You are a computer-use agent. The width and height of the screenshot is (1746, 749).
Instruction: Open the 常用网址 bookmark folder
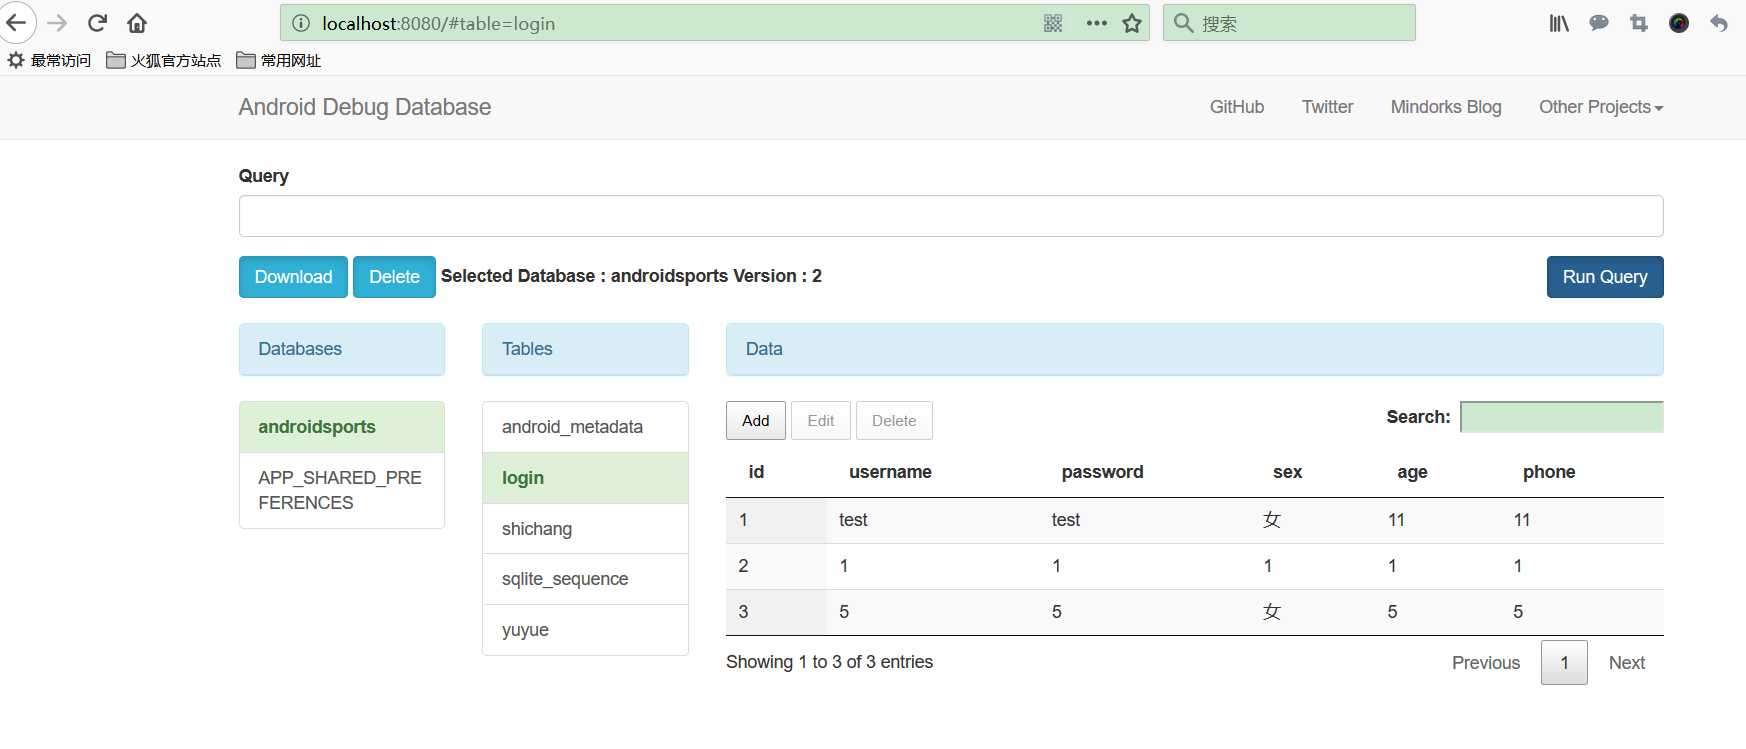(279, 60)
